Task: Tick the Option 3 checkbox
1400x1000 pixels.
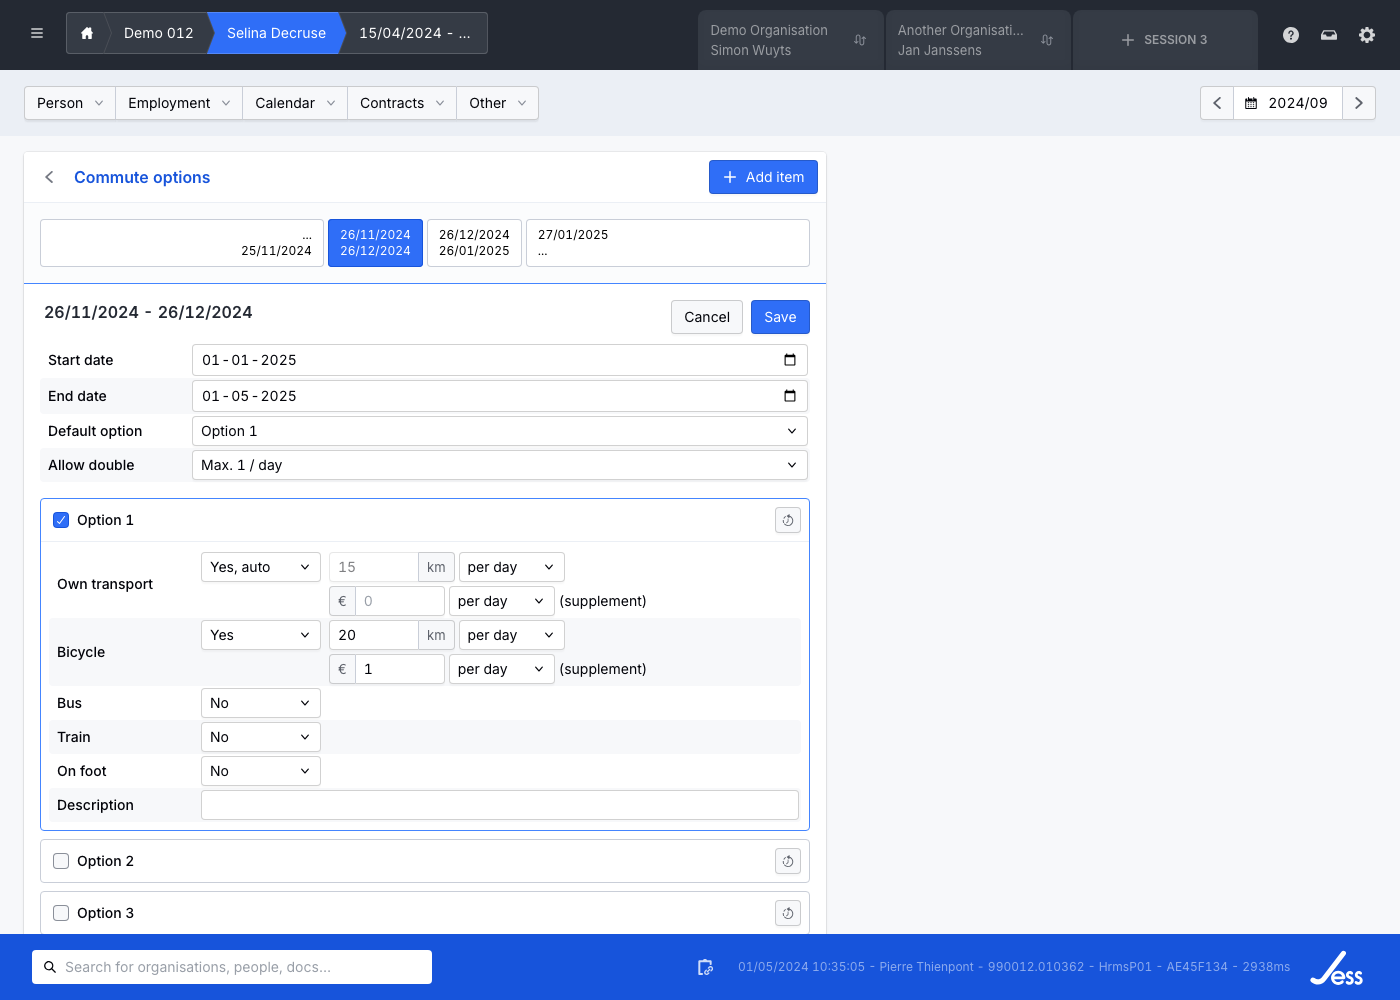Action: tap(61, 913)
